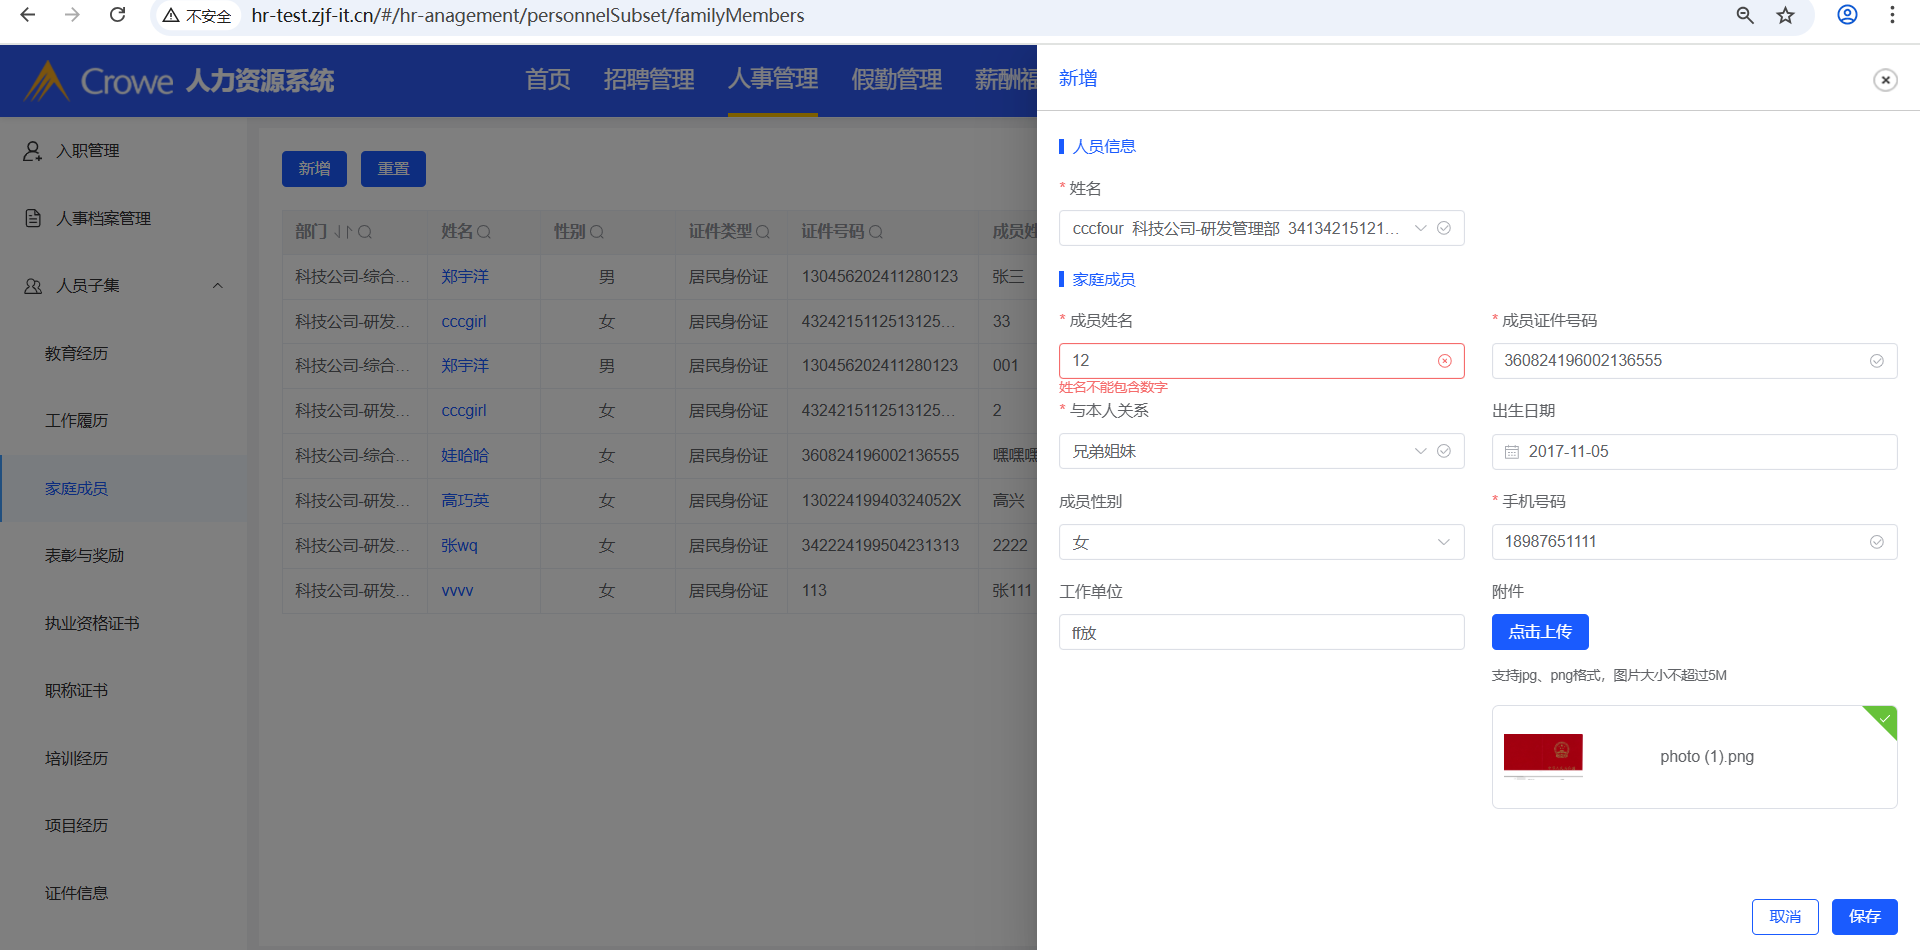Open 教育经历 in the sidebar
The image size is (1920, 950).
click(x=76, y=353)
